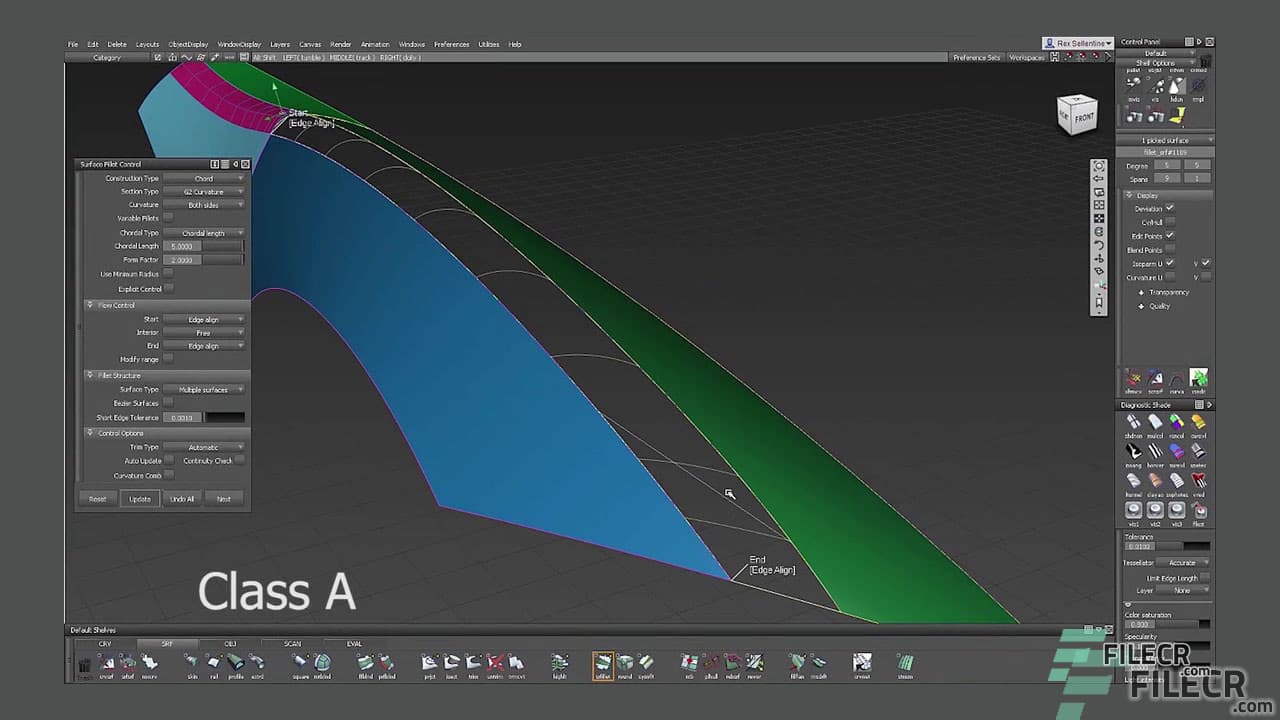
Task: Select the srffillet tool on the SRF shelf
Action: (x=603, y=663)
